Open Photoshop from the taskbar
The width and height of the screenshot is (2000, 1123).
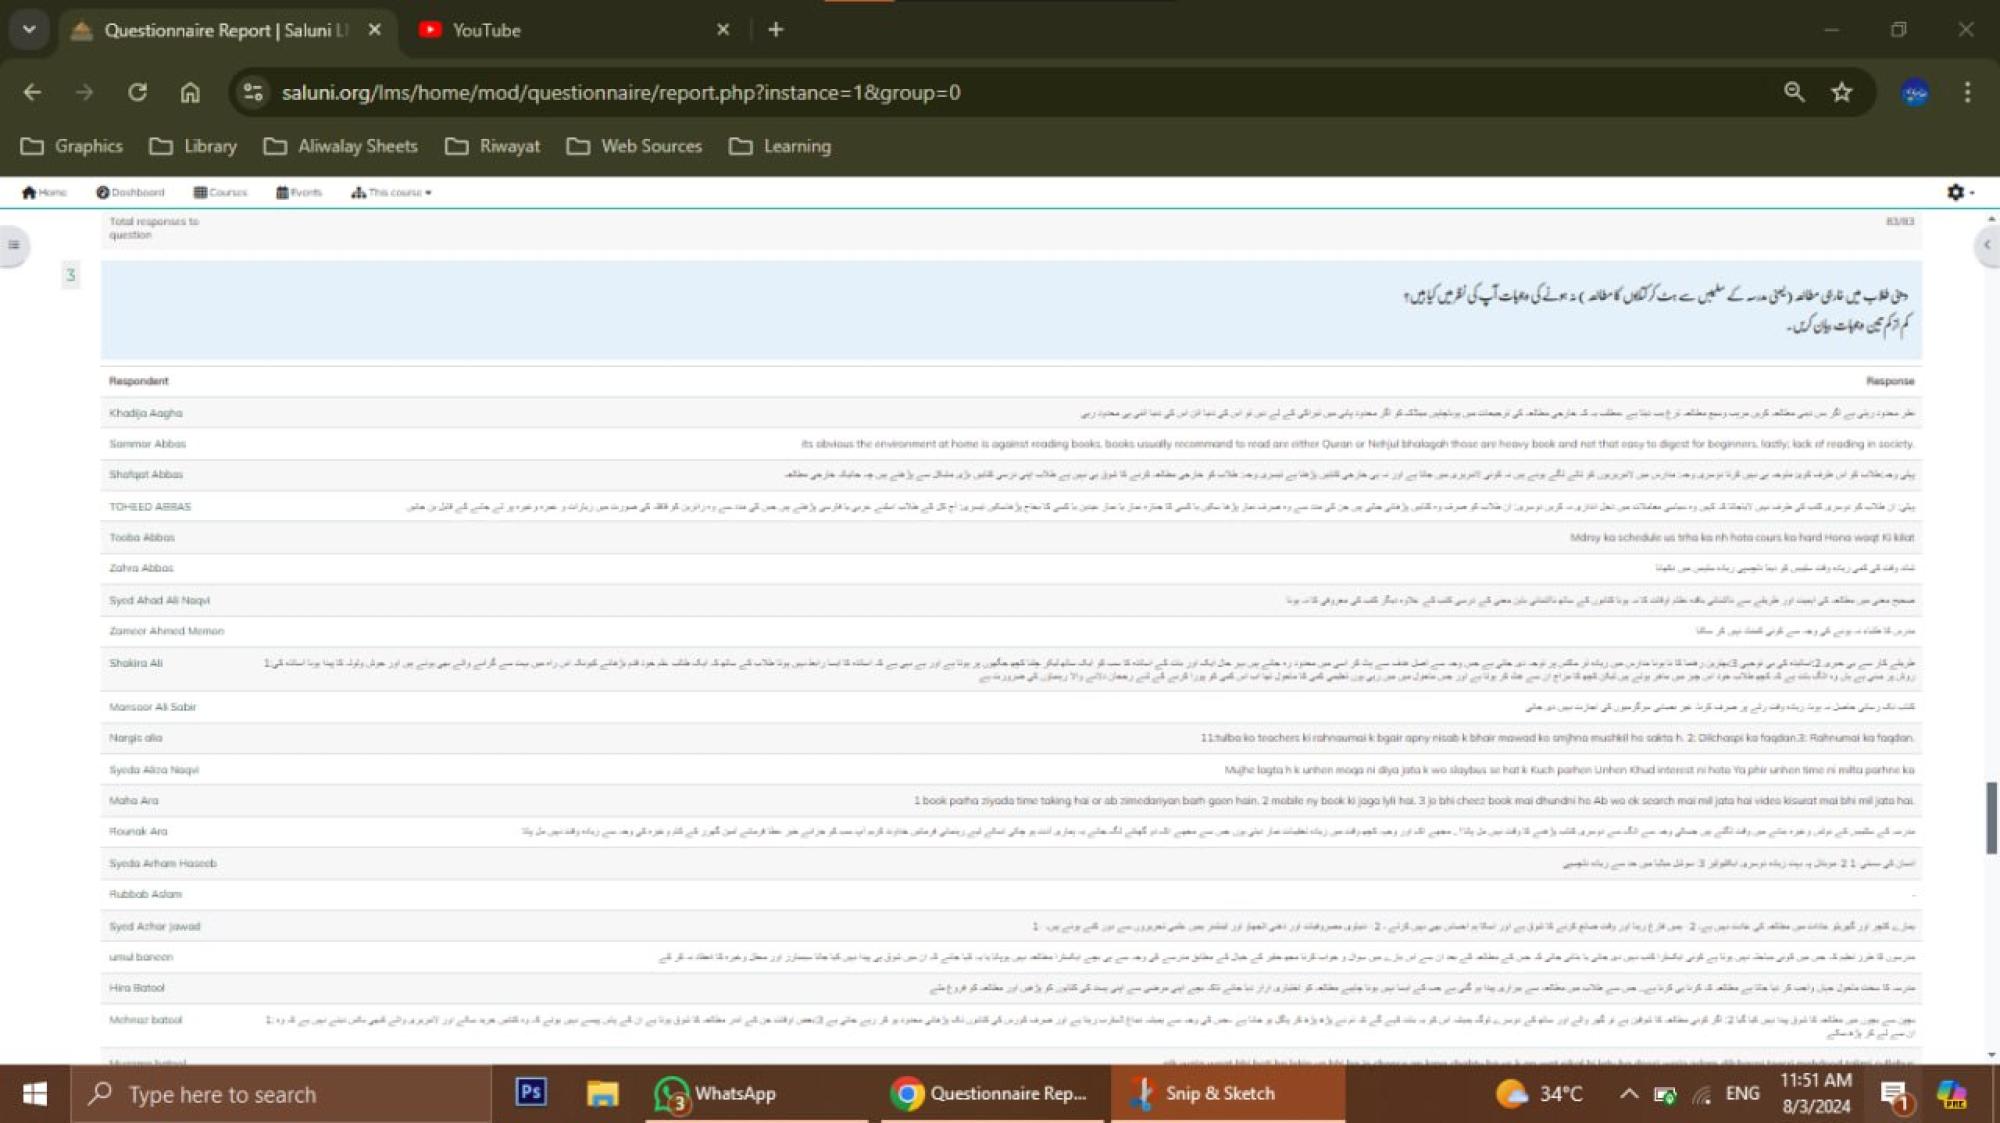(530, 1092)
